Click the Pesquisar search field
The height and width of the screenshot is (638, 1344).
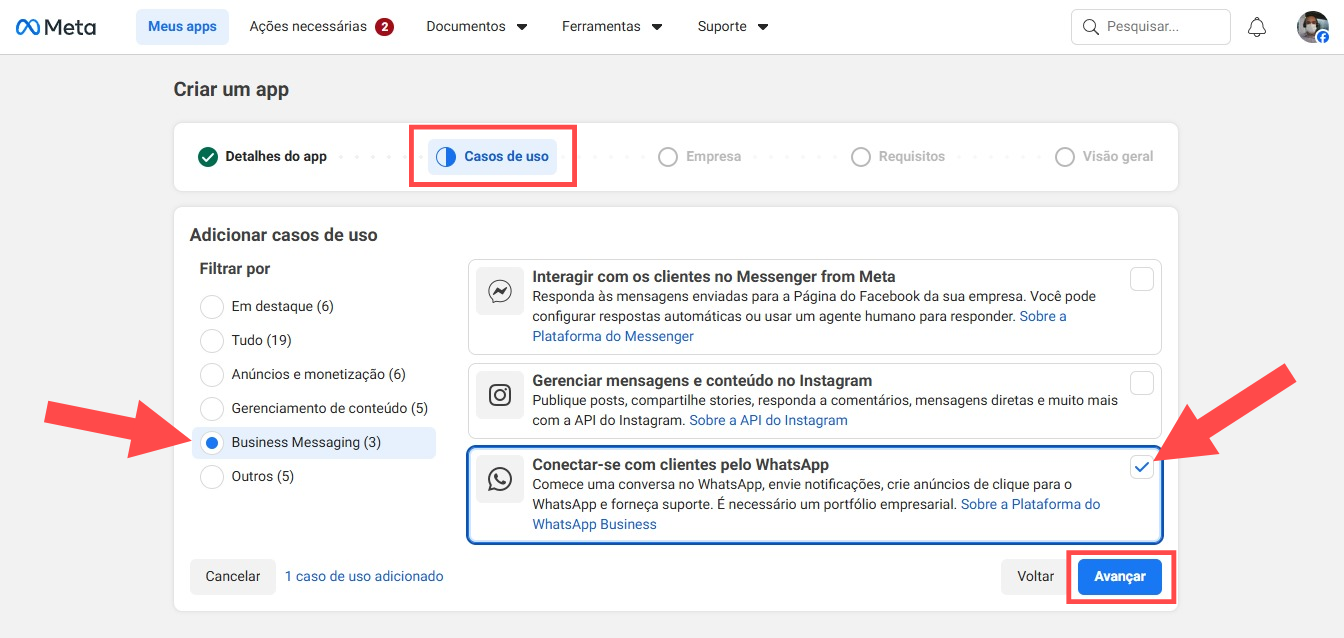[x=1151, y=27]
